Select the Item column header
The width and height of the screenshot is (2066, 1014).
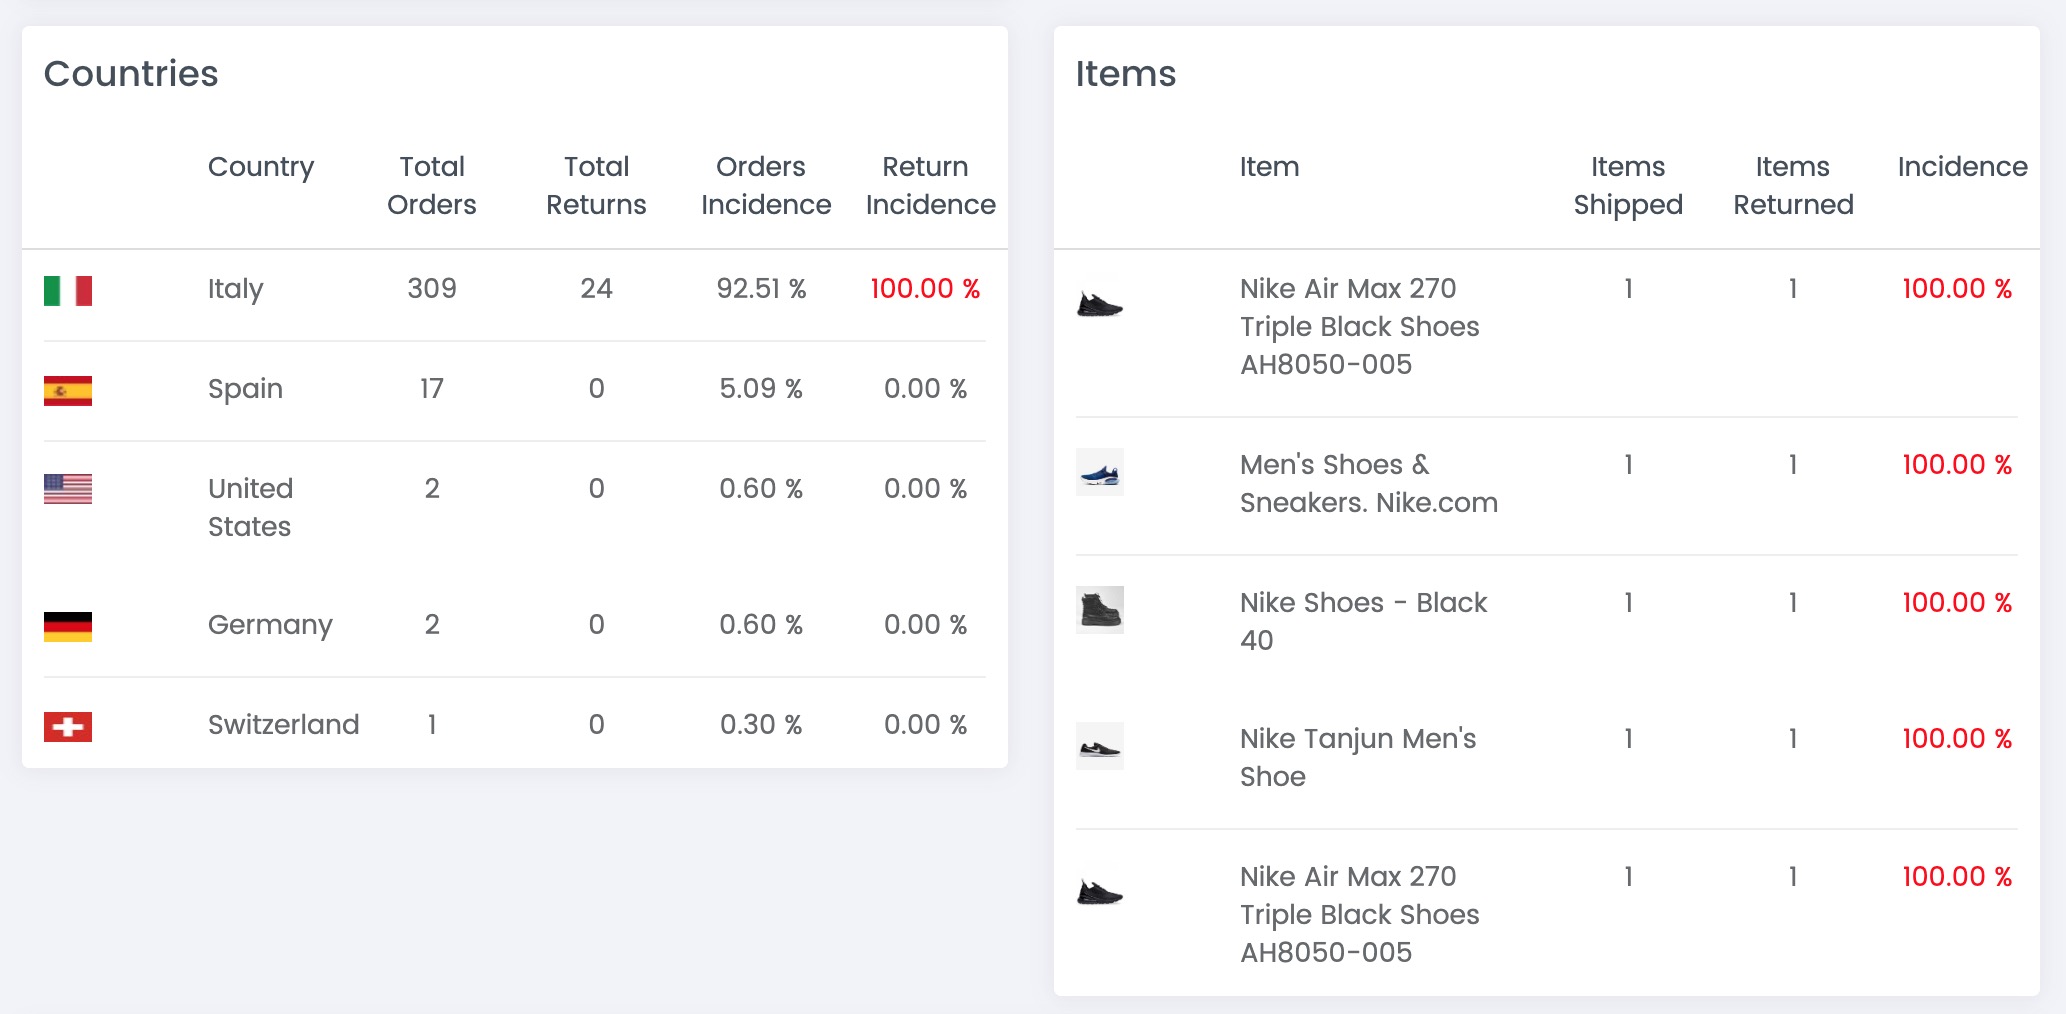click(1270, 167)
